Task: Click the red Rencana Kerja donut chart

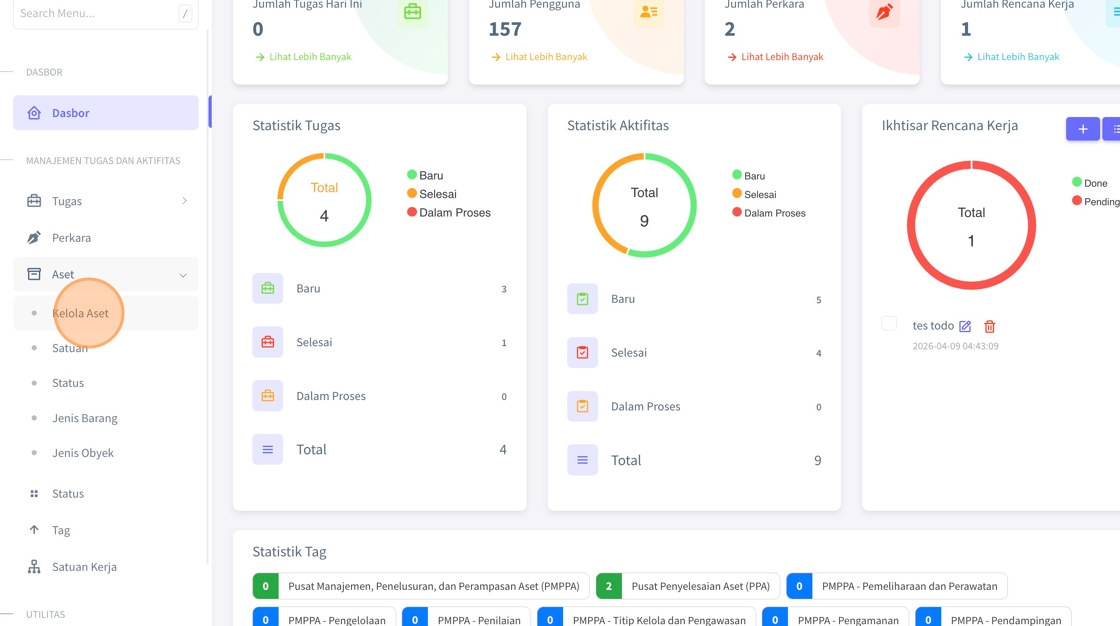Action: click(x=971, y=225)
